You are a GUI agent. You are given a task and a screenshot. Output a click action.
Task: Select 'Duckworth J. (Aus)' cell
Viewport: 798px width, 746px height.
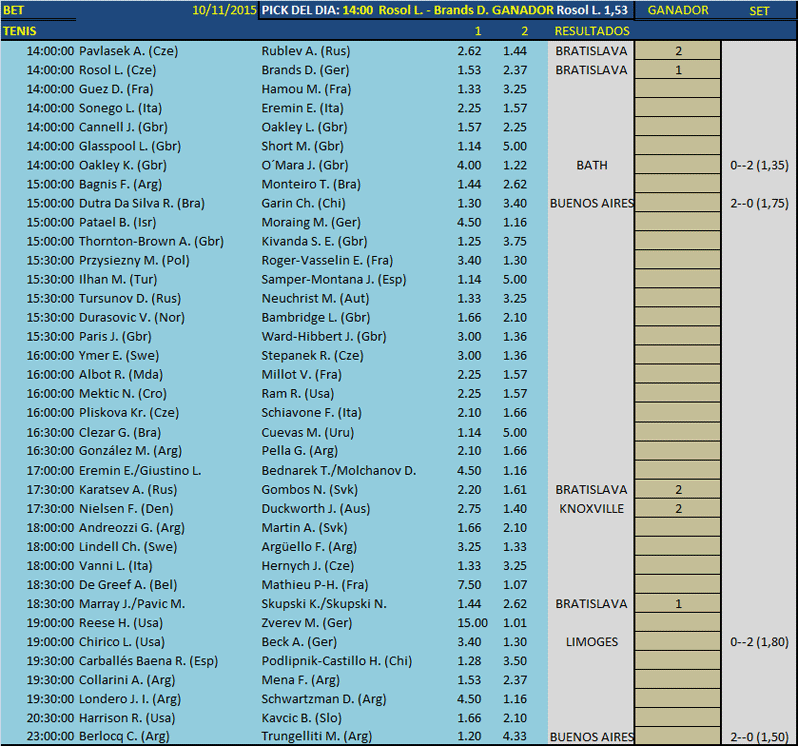pos(316,509)
